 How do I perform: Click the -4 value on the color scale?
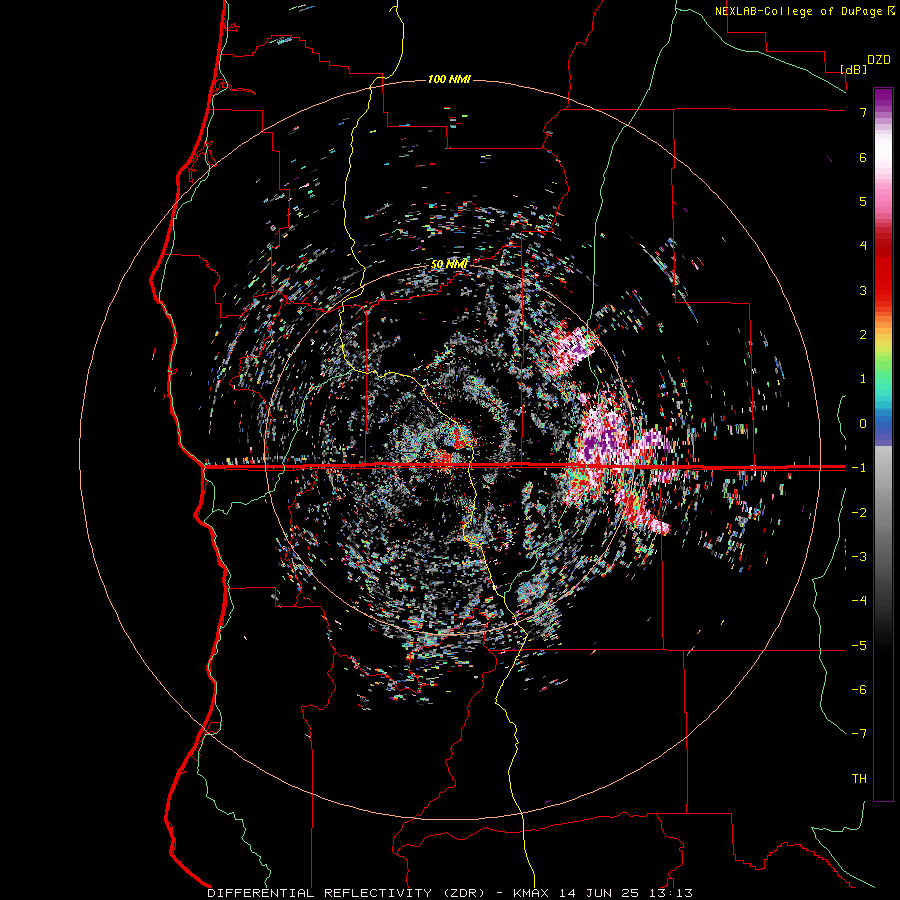click(859, 601)
